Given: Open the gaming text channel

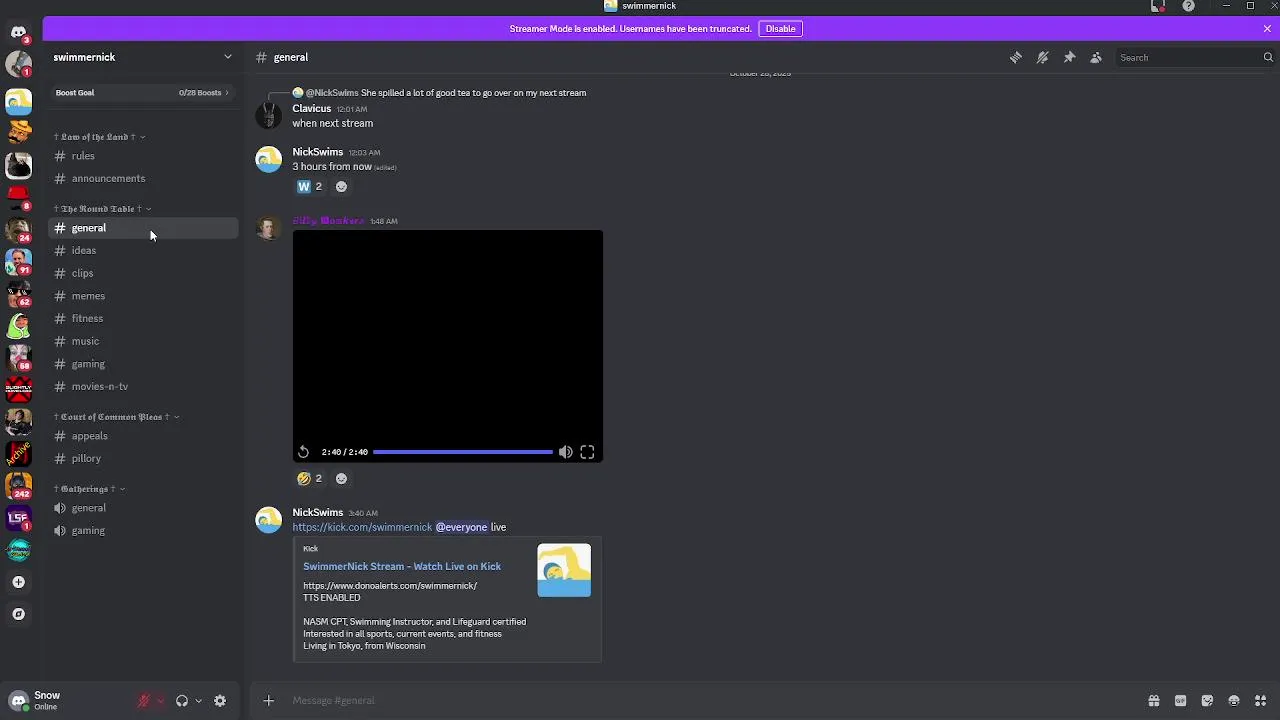Looking at the screenshot, I should coord(143,364).
